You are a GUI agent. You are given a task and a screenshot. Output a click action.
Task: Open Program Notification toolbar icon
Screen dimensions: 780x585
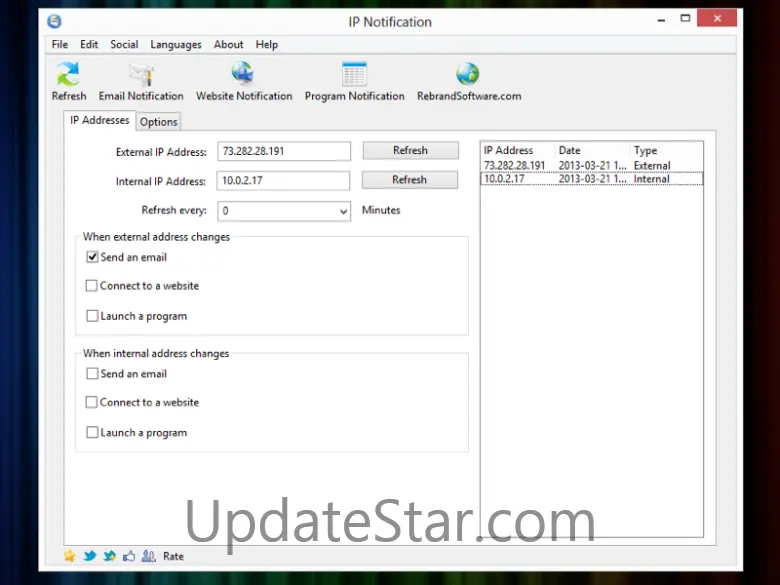(354, 74)
